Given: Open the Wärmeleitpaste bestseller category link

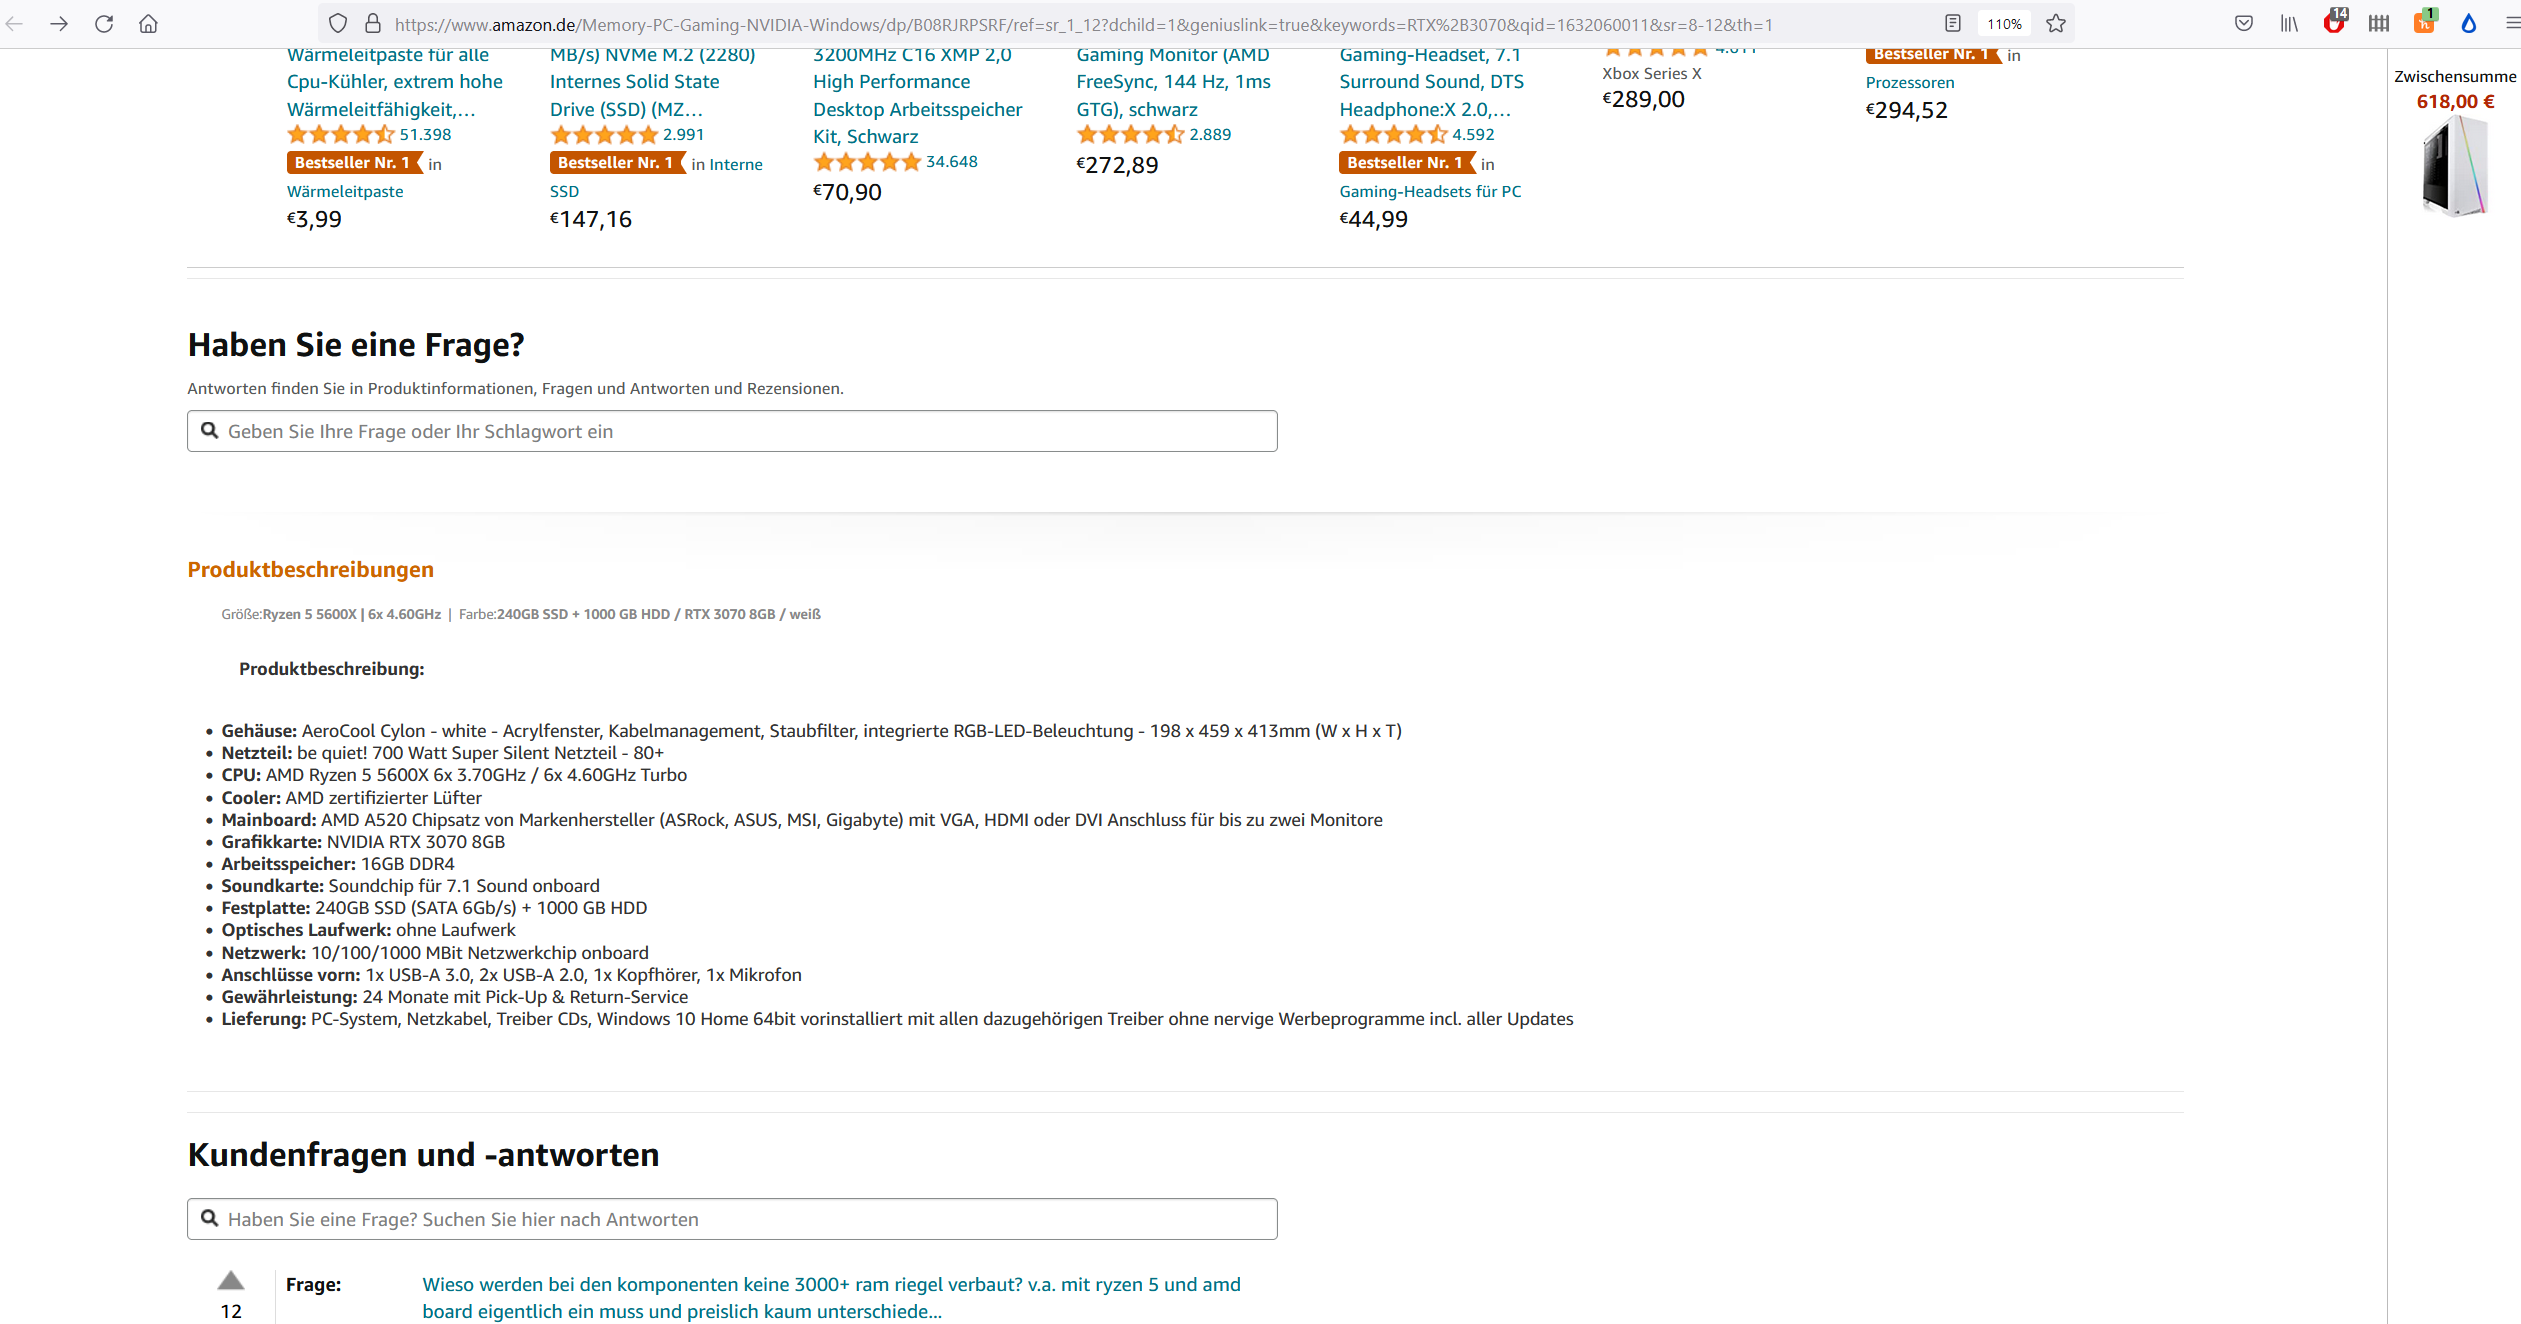Looking at the screenshot, I should (x=345, y=191).
